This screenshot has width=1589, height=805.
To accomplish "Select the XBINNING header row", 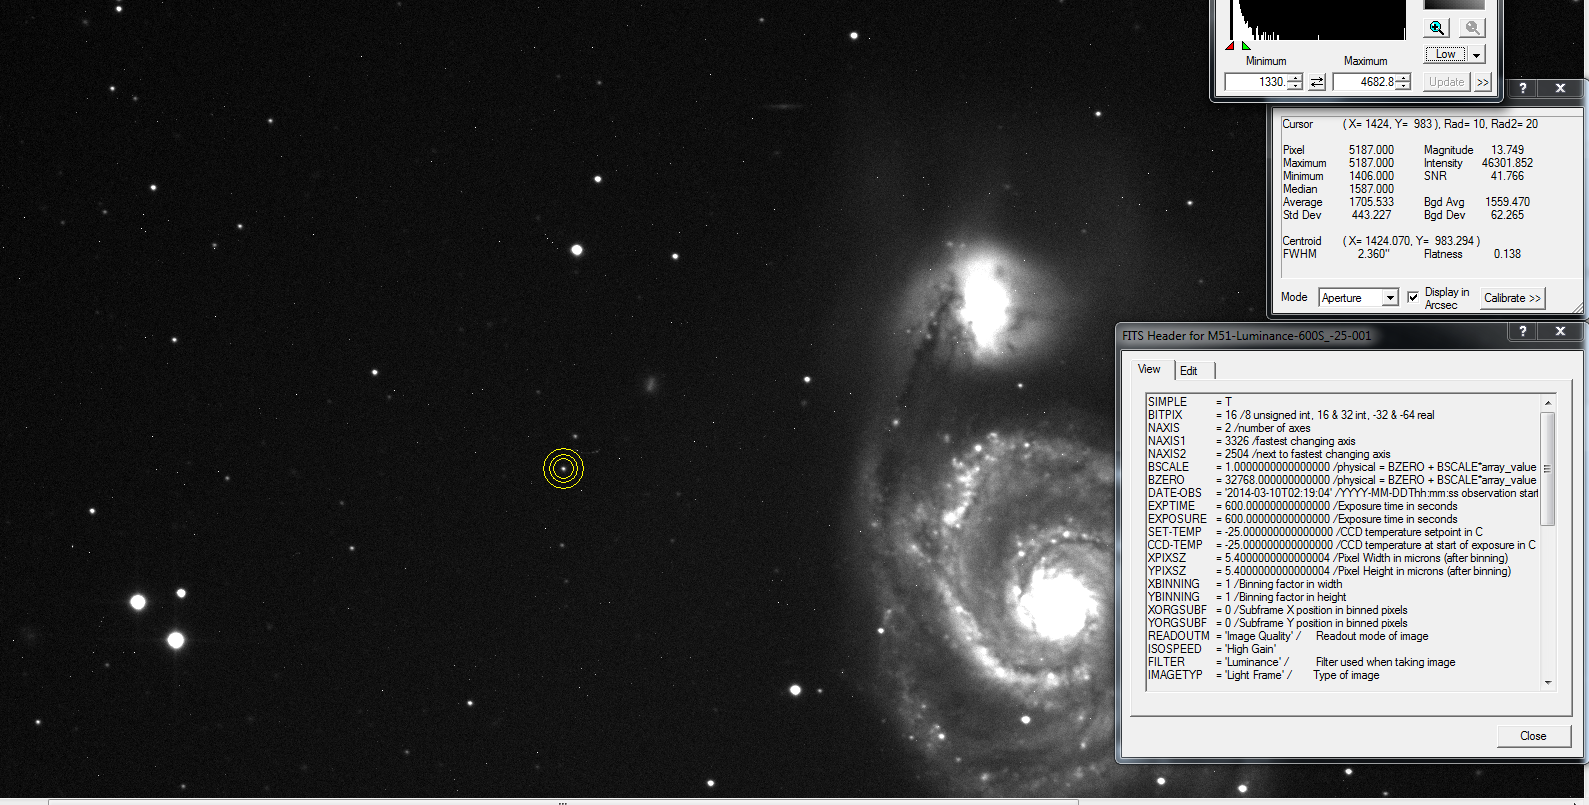I will (1342, 584).
